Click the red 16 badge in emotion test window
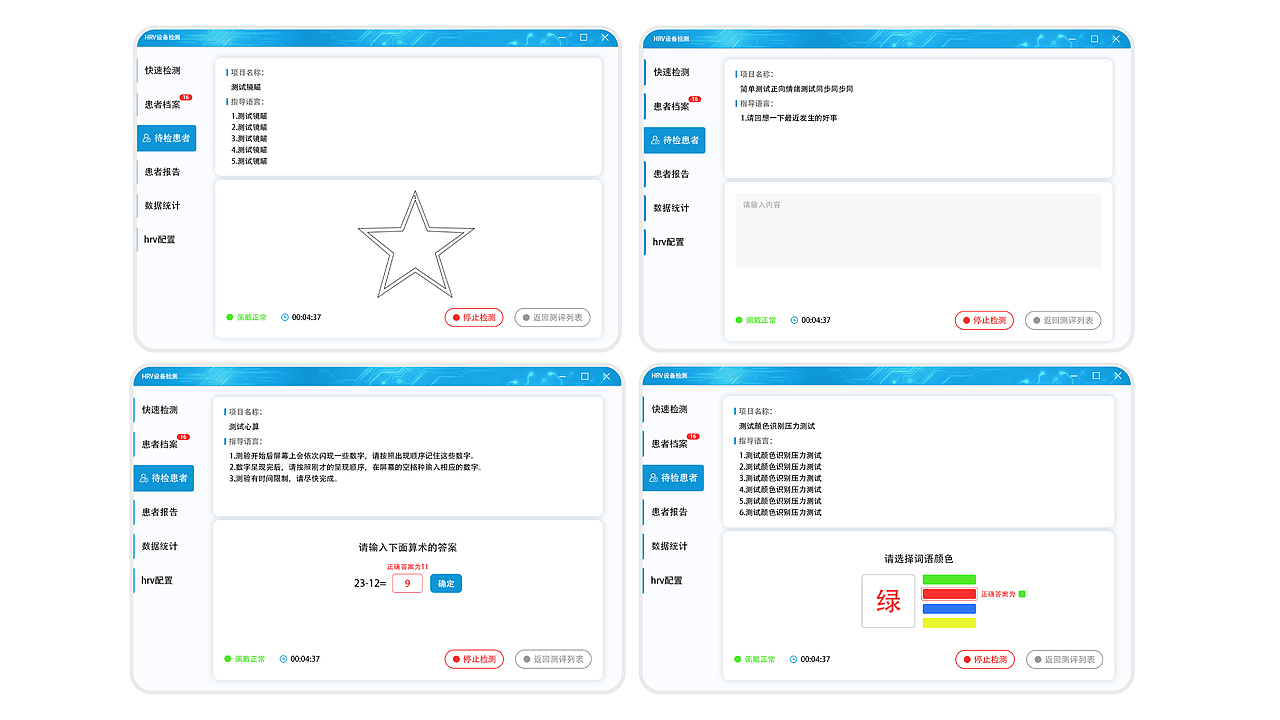Viewport: 1280px width, 720px height. pos(695,99)
